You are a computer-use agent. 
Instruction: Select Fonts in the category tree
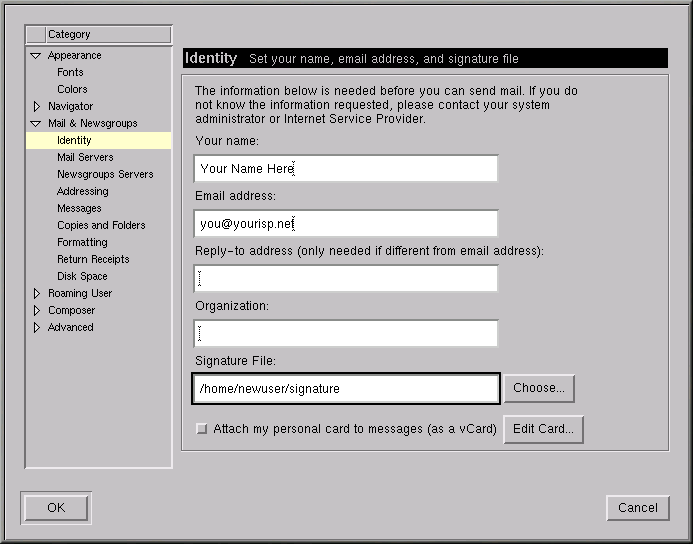point(70,73)
